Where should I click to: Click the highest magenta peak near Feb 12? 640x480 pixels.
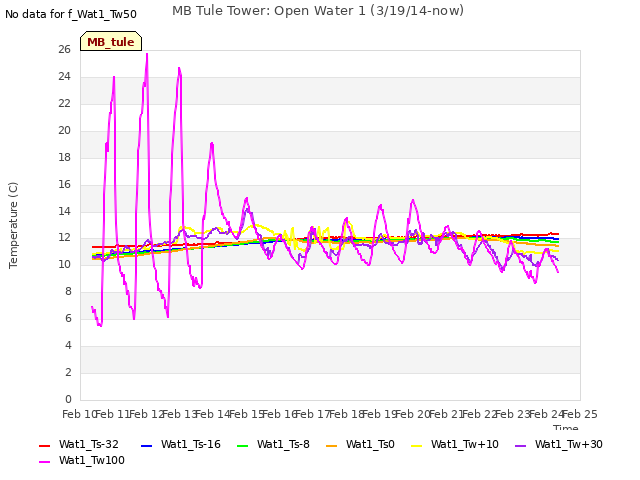click(147, 54)
